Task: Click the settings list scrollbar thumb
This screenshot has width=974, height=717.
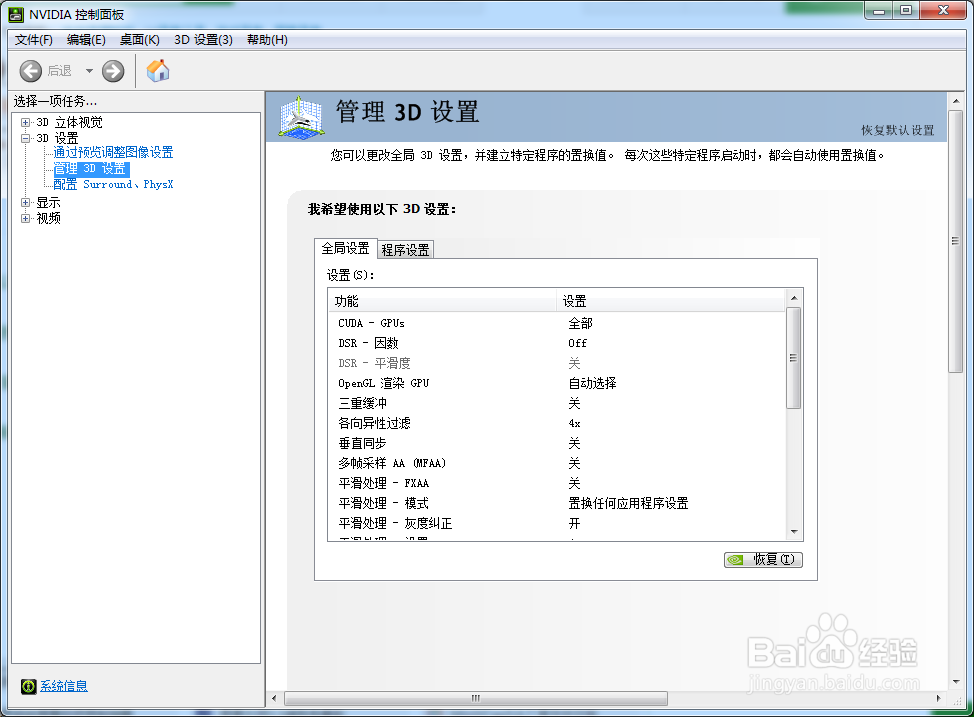Action: pyautogui.click(x=793, y=358)
